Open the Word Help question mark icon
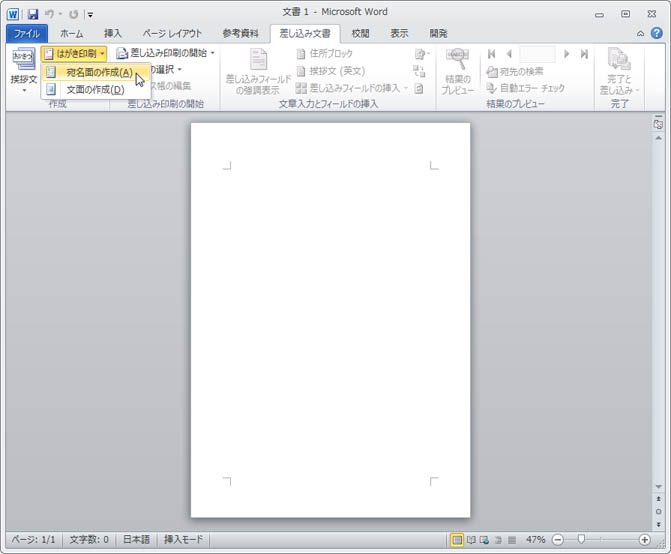 coord(656,33)
